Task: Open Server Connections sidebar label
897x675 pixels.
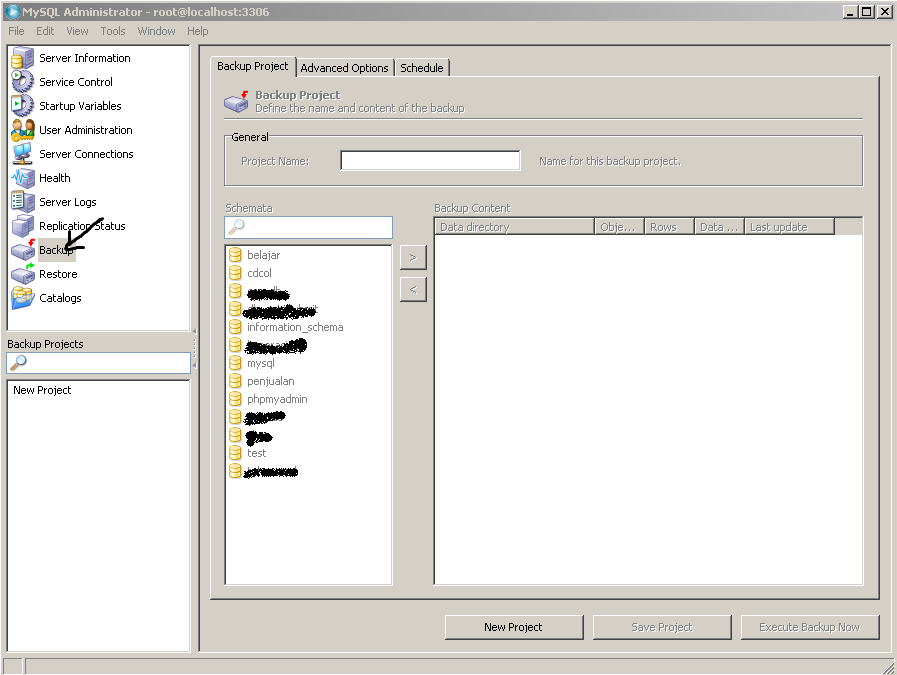Action: (86, 154)
